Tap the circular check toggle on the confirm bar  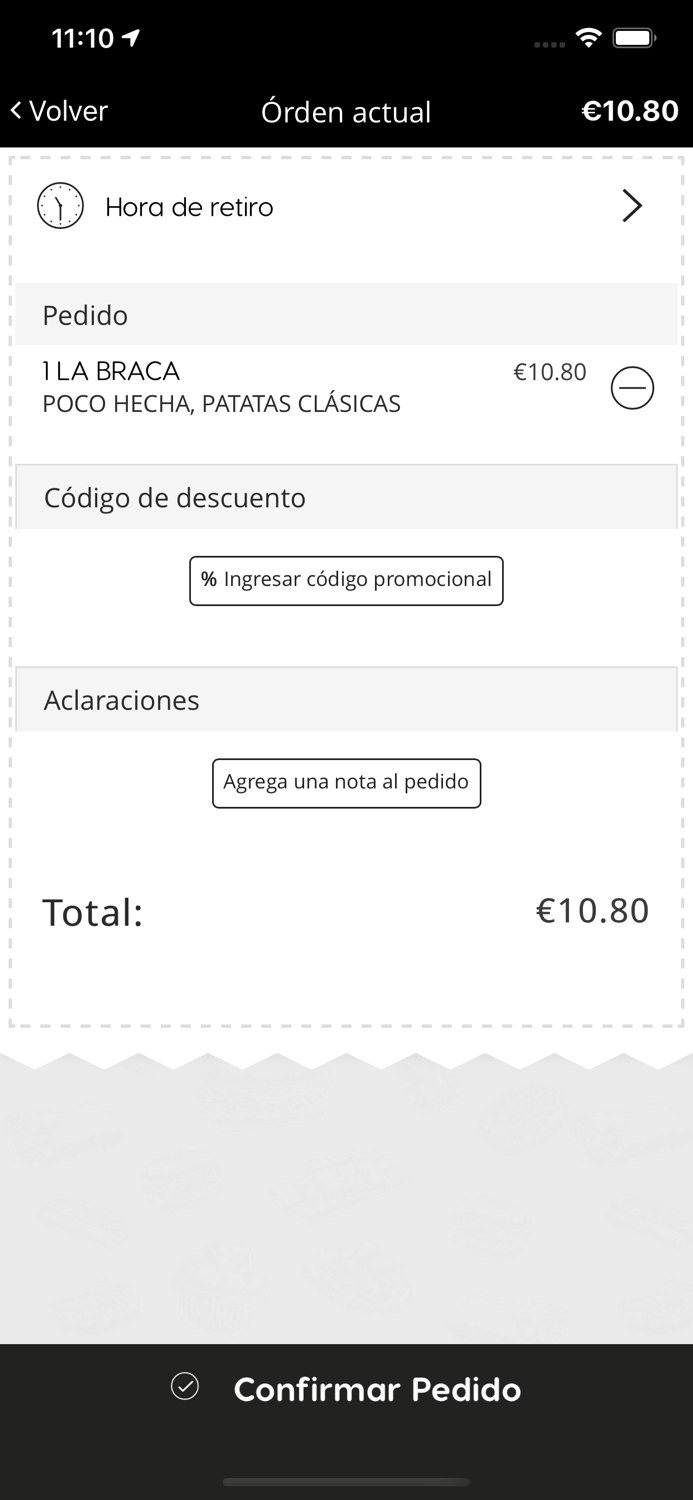tap(184, 1388)
